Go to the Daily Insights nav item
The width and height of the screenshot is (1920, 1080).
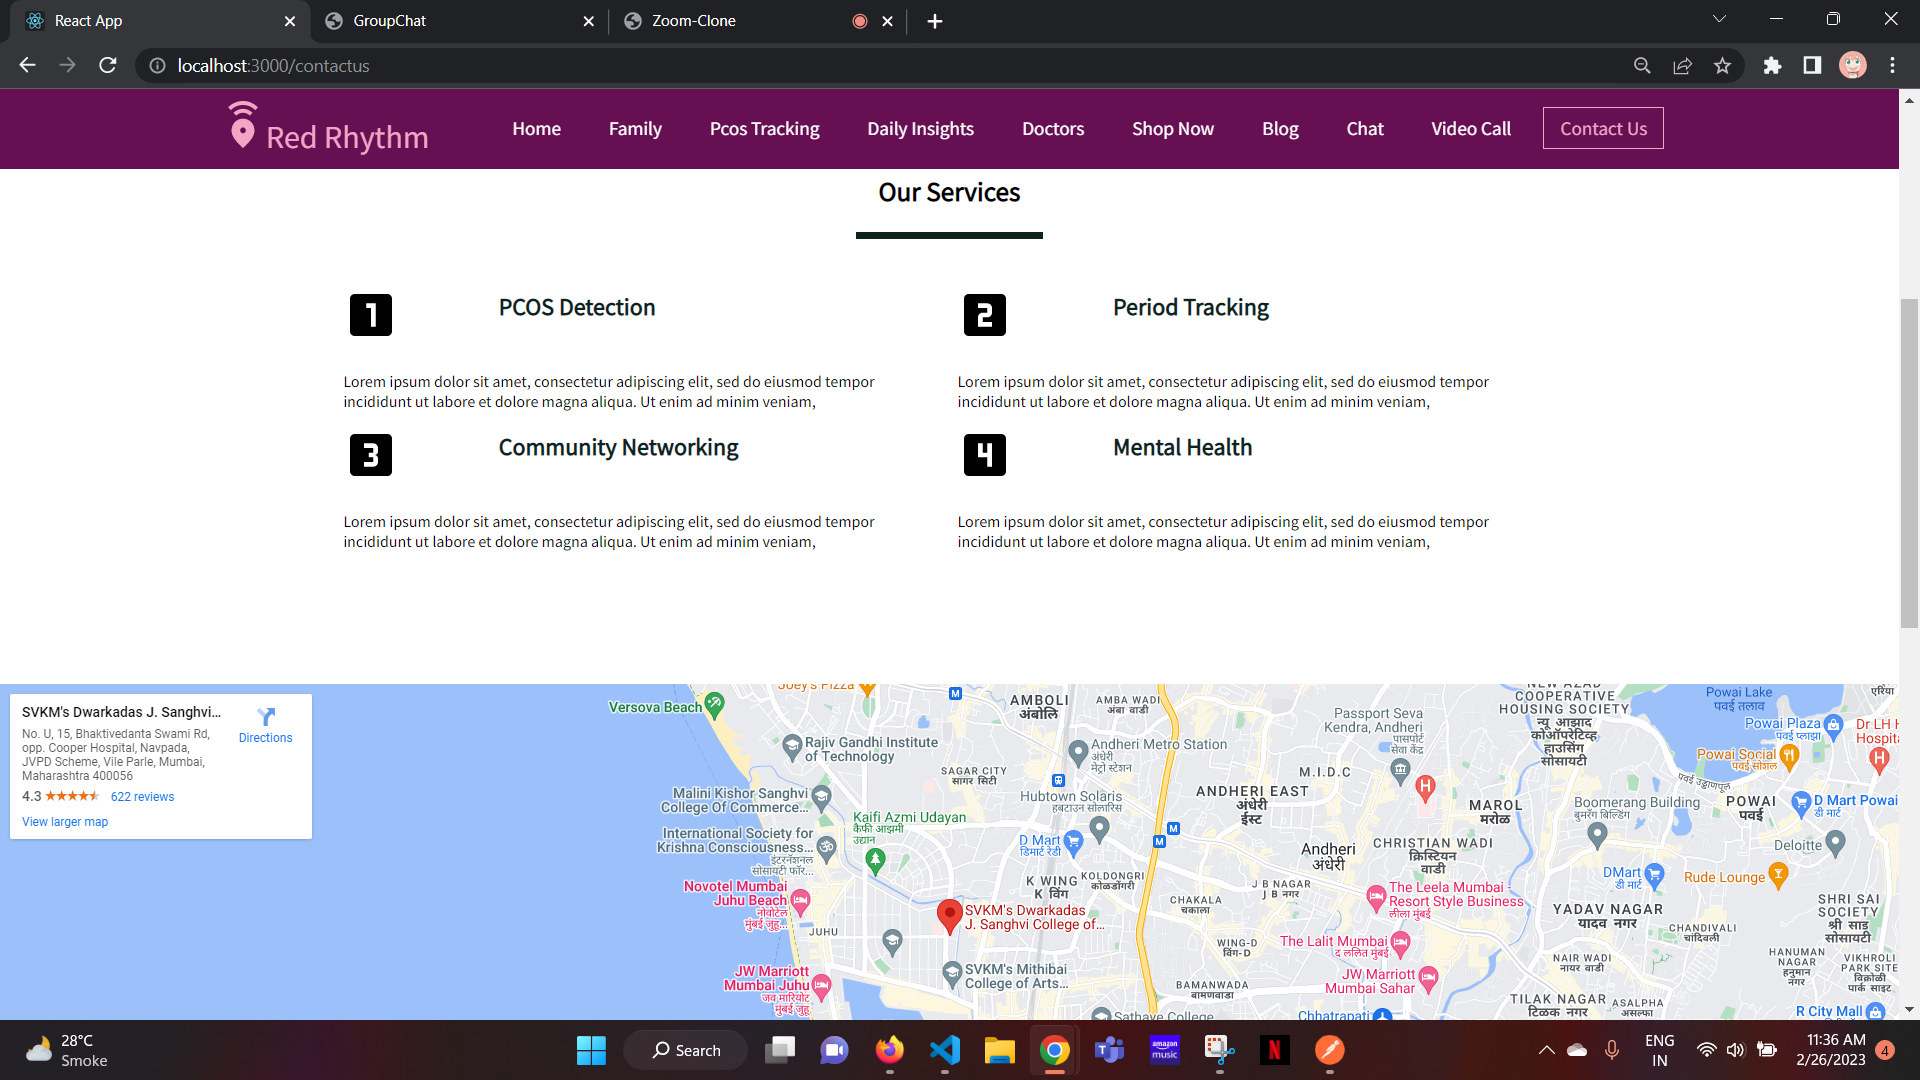pos(920,129)
